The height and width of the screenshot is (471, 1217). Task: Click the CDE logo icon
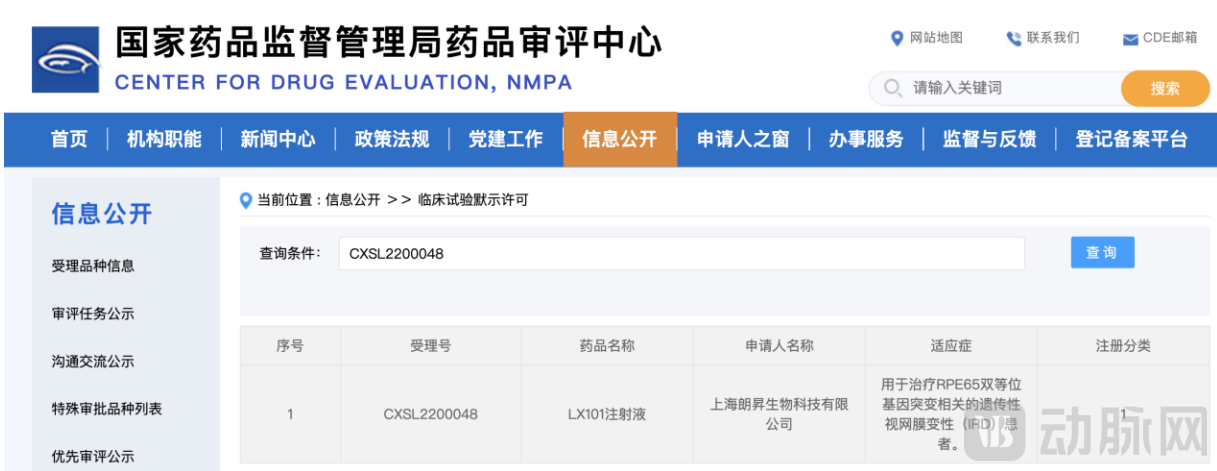tap(66, 61)
